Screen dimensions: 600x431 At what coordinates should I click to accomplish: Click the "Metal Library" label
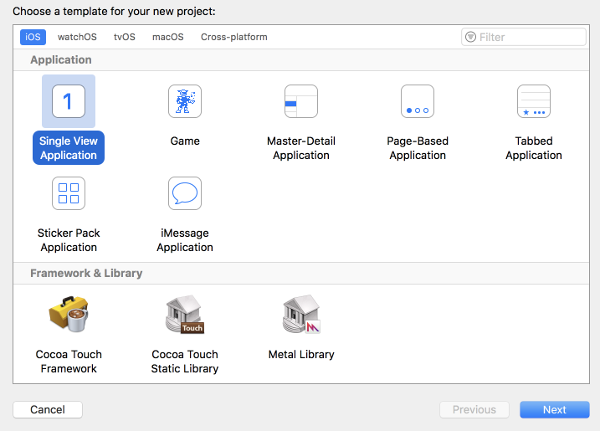[x=301, y=354]
